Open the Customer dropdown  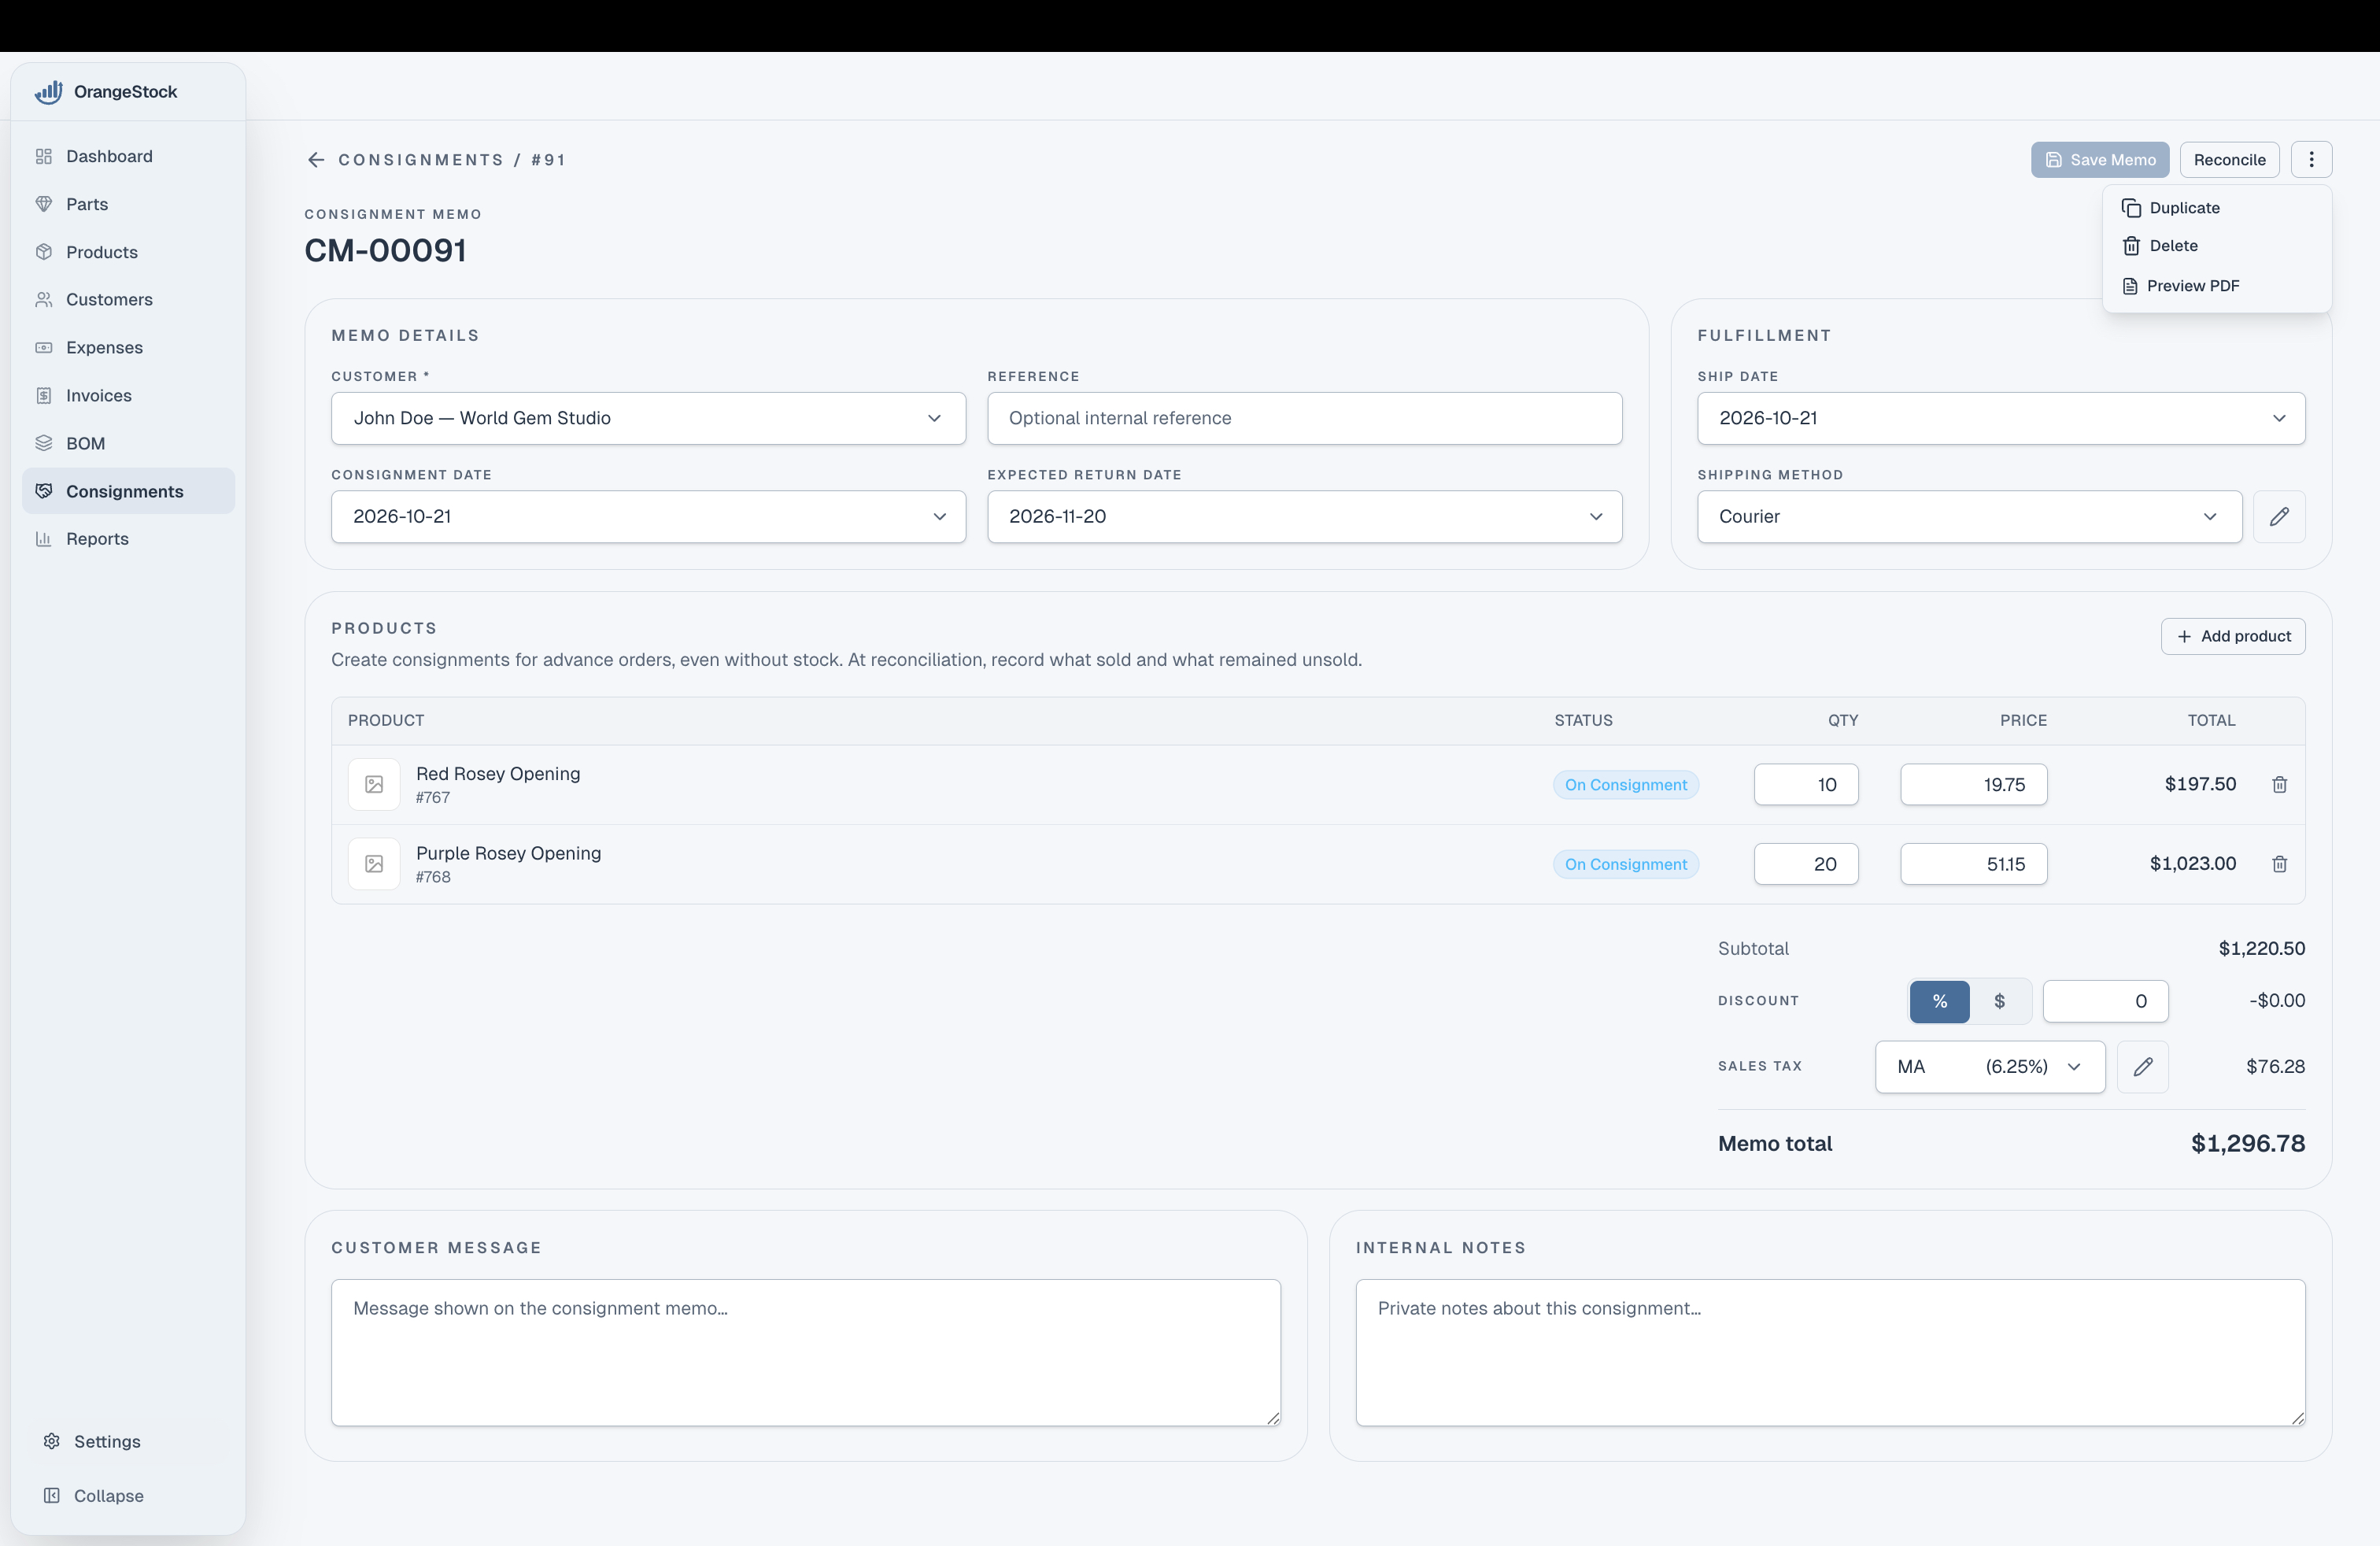click(648, 419)
